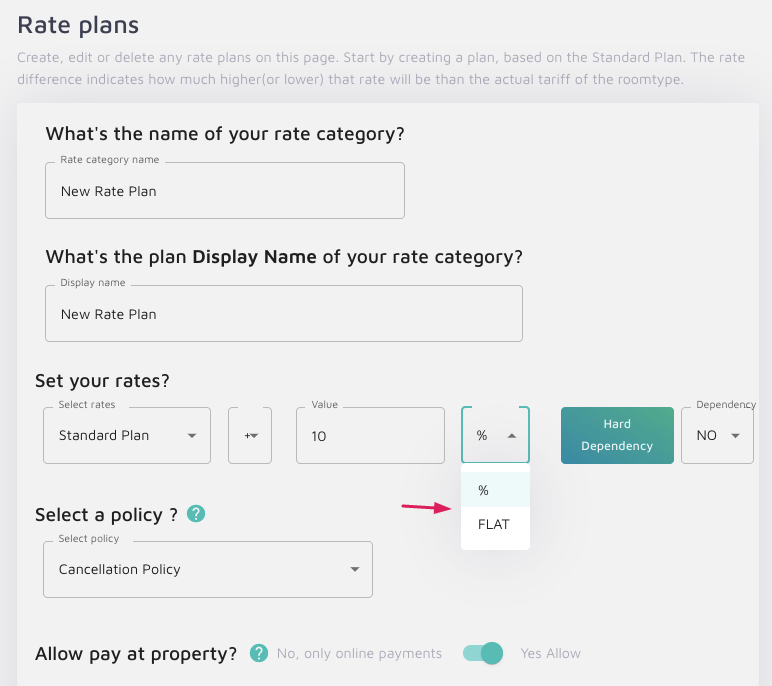The width and height of the screenshot is (772, 686).
Task: Choose the FLAT option in the list
Action: (x=494, y=524)
